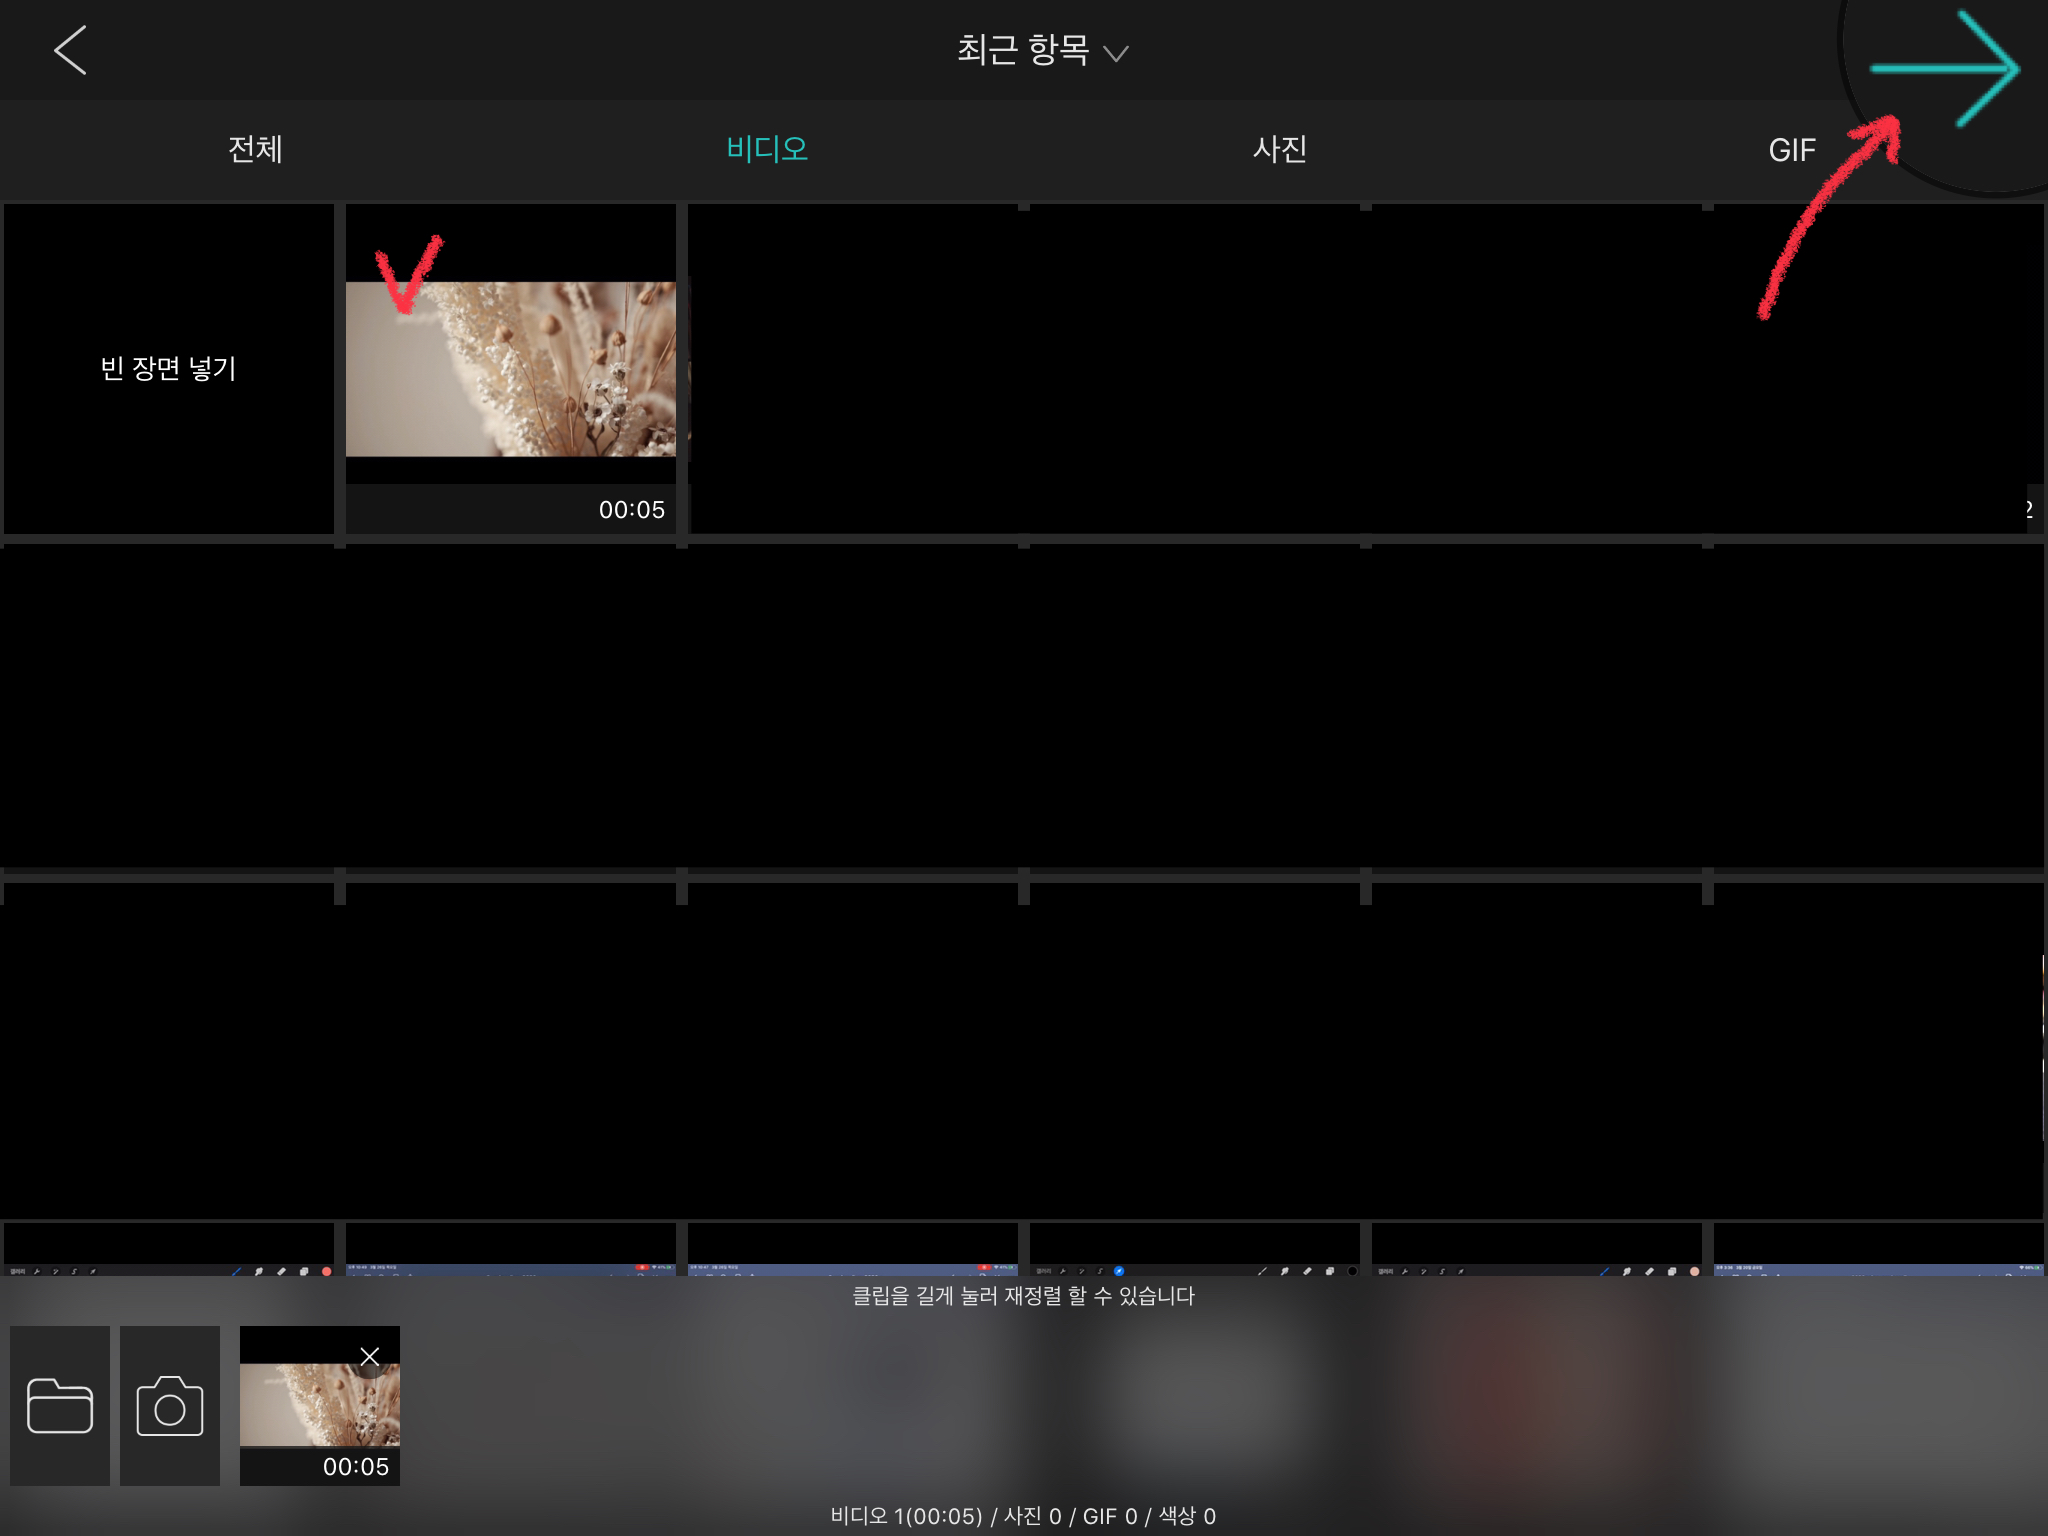Tap 빈 장면 넣기 to insert blank scene
This screenshot has width=2048, height=1536.
pyautogui.click(x=168, y=368)
